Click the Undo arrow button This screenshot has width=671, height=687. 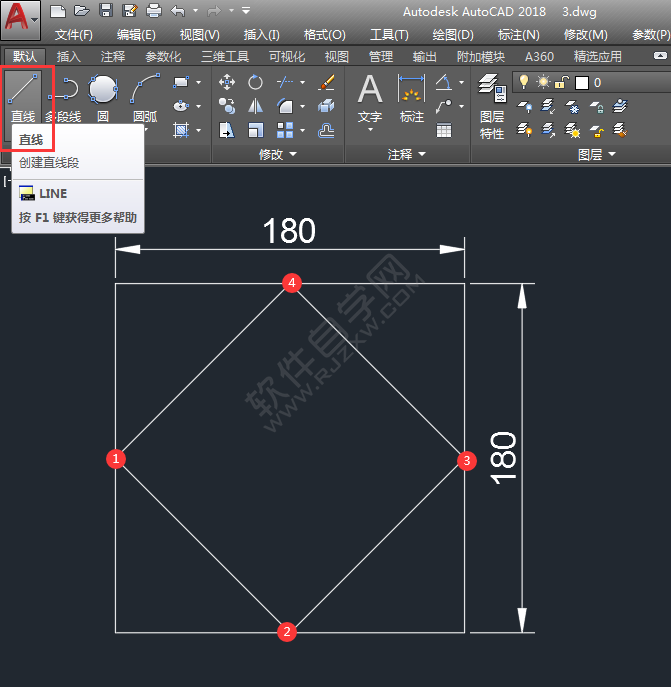tap(178, 10)
